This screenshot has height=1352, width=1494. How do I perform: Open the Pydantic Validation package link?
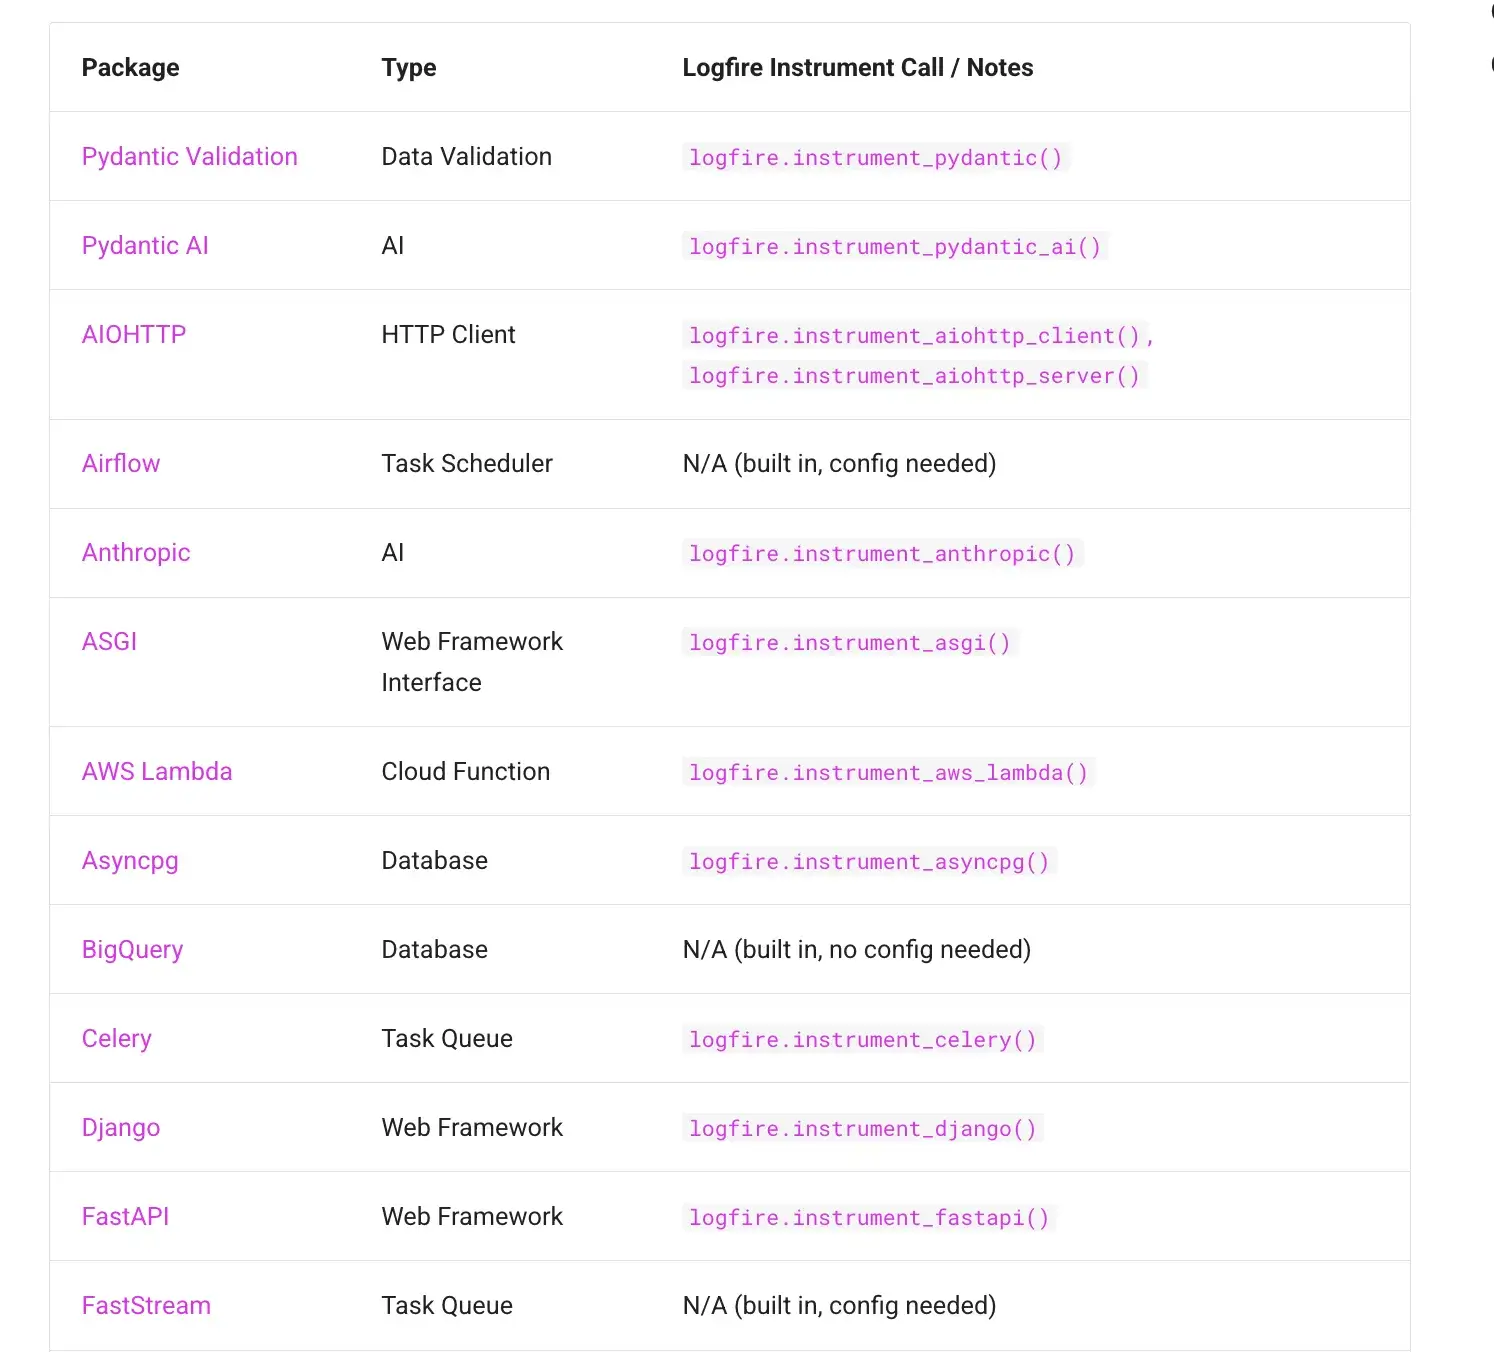(x=189, y=156)
